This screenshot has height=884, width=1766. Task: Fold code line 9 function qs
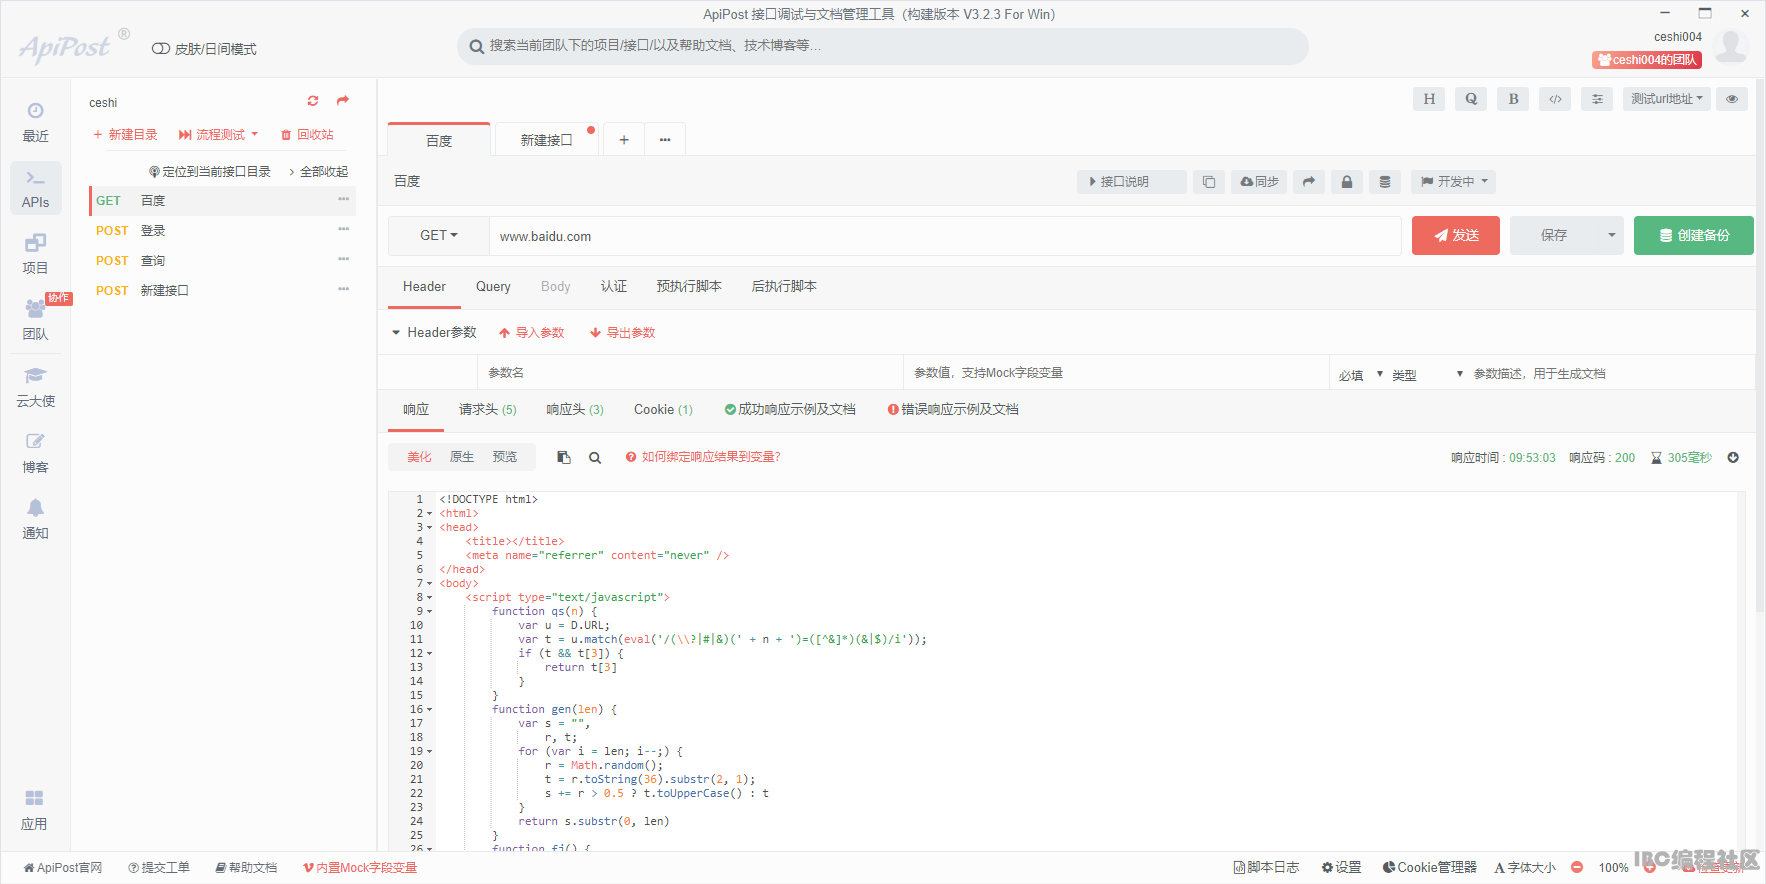click(430, 612)
